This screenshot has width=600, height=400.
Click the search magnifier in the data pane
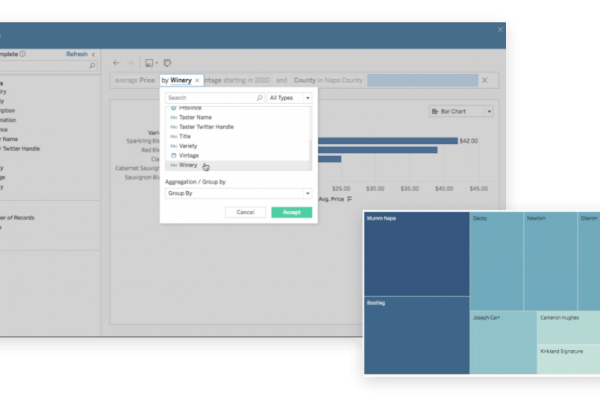92,66
